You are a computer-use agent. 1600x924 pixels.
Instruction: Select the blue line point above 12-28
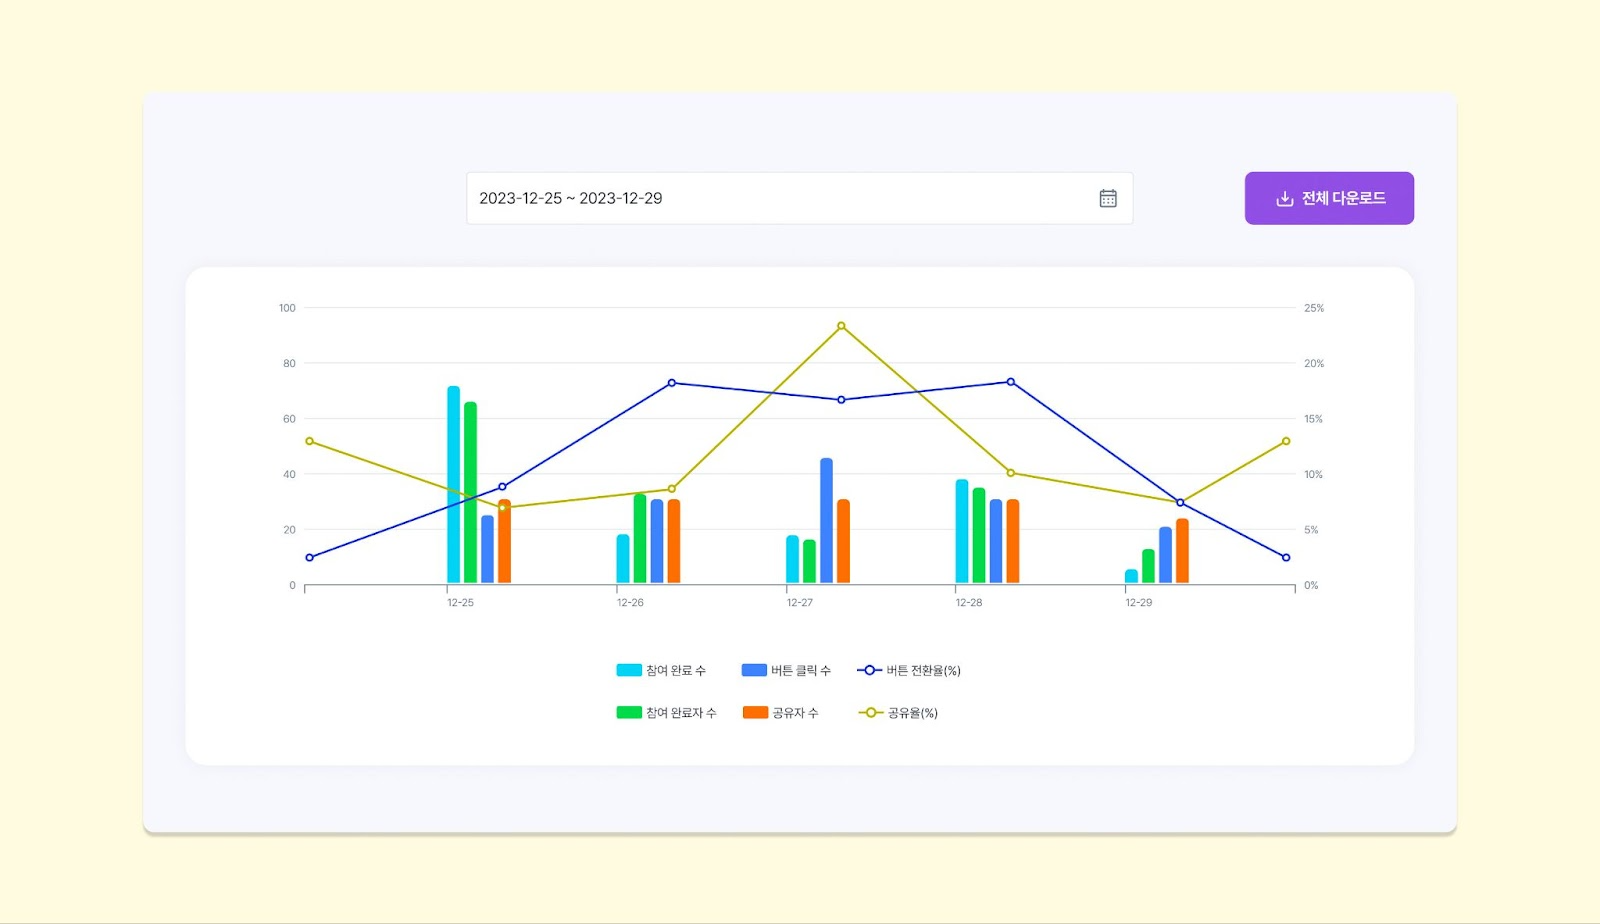click(1010, 382)
